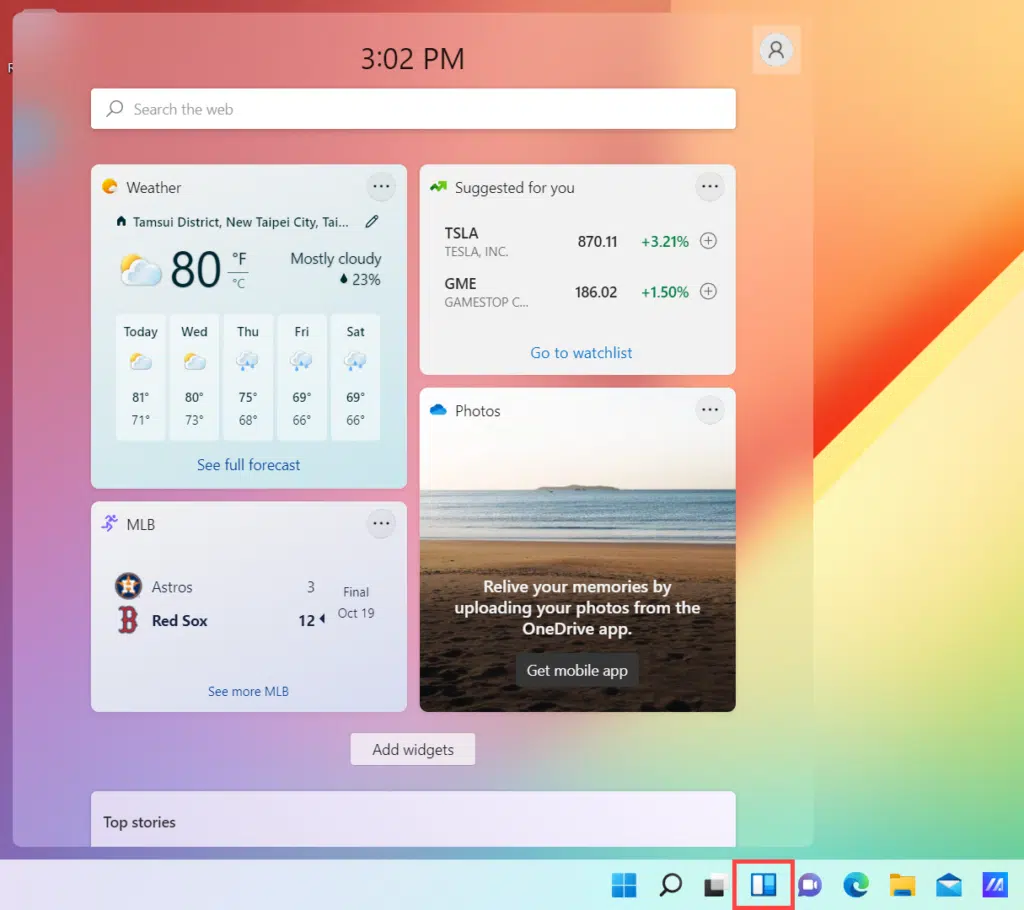Launch Microsoft Edge from taskbar
This screenshot has height=910, width=1024.
[856, 885]
